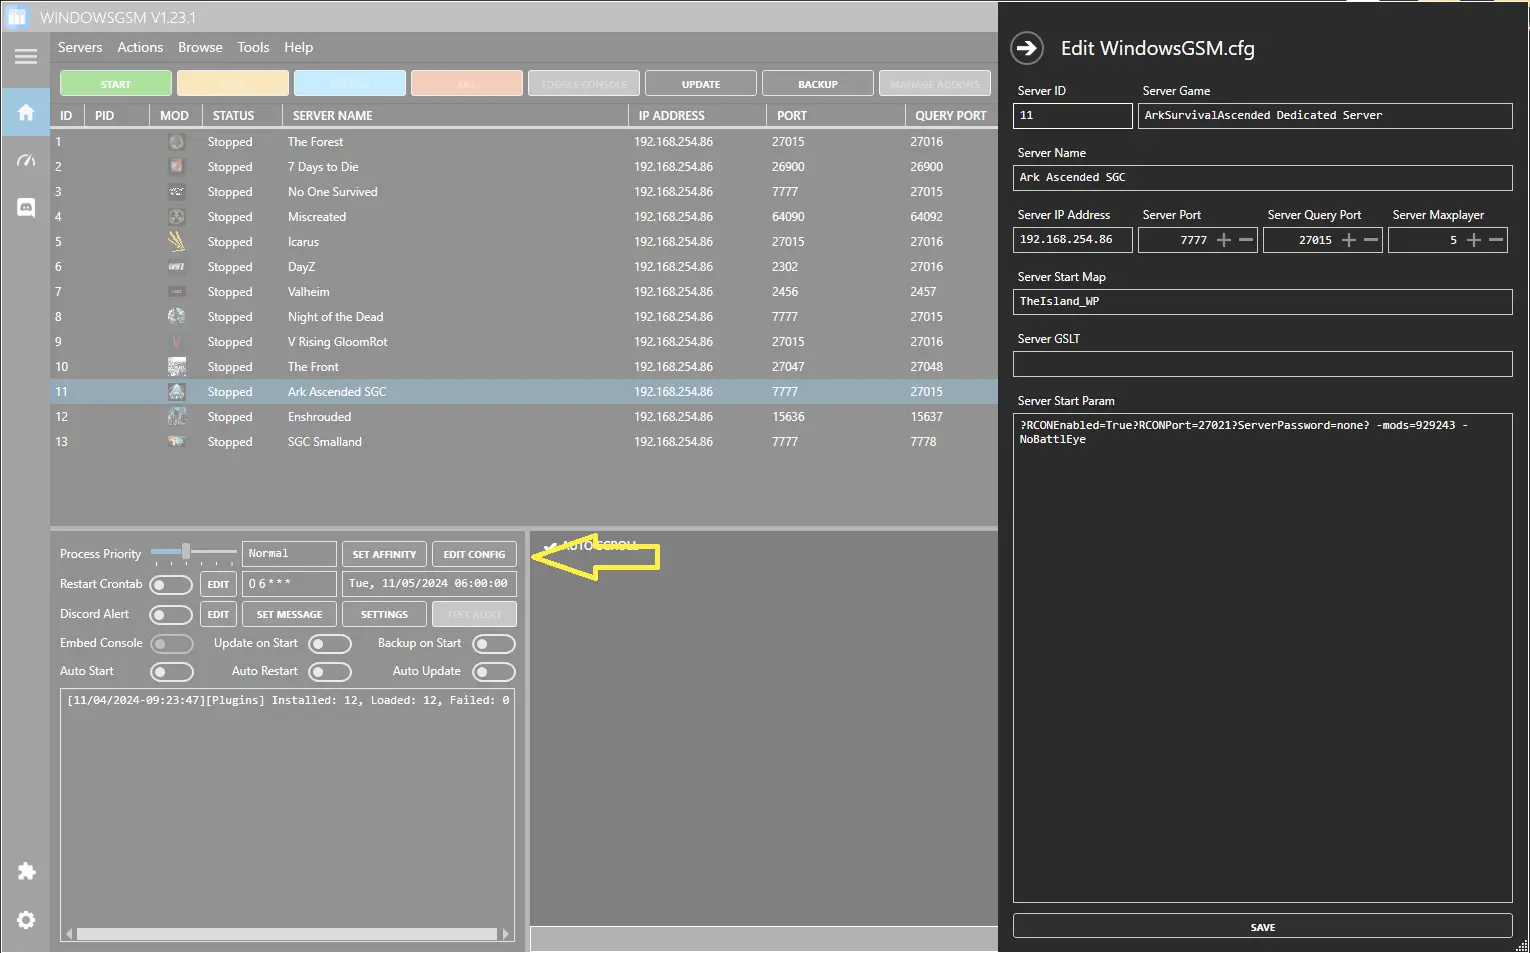Click the Server IP Address field
Screen dimensions: 1530x953
click(x=1072, y=240)
